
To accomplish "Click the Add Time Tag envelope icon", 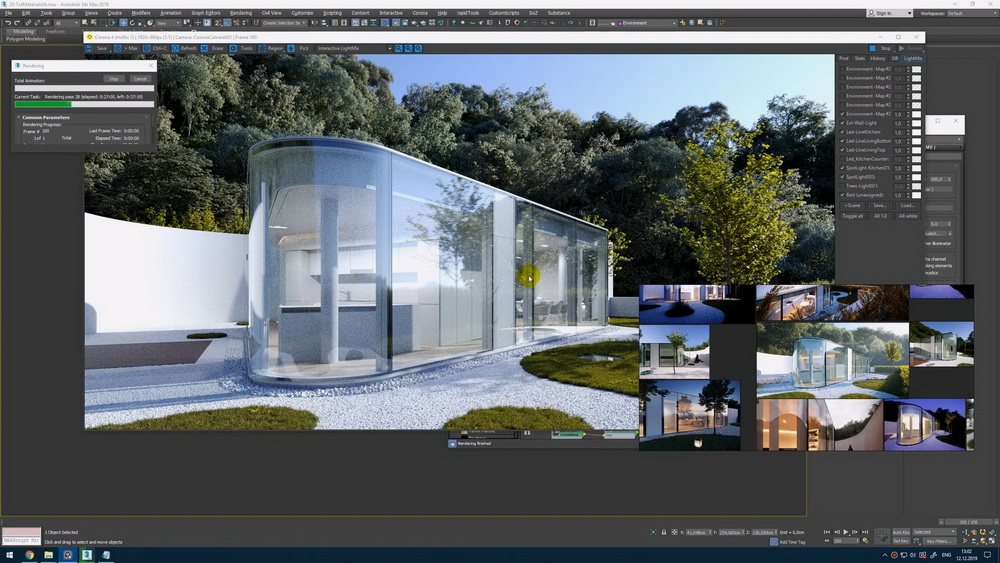I will 774,542.
